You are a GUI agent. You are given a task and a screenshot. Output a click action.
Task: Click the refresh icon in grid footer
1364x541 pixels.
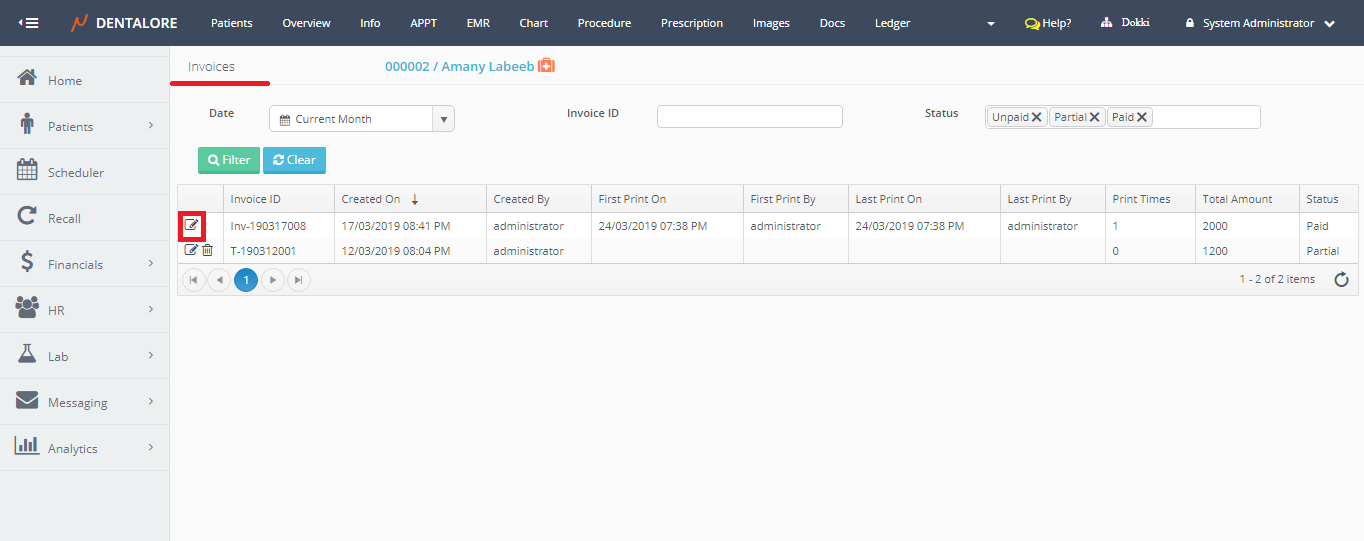1342,280
